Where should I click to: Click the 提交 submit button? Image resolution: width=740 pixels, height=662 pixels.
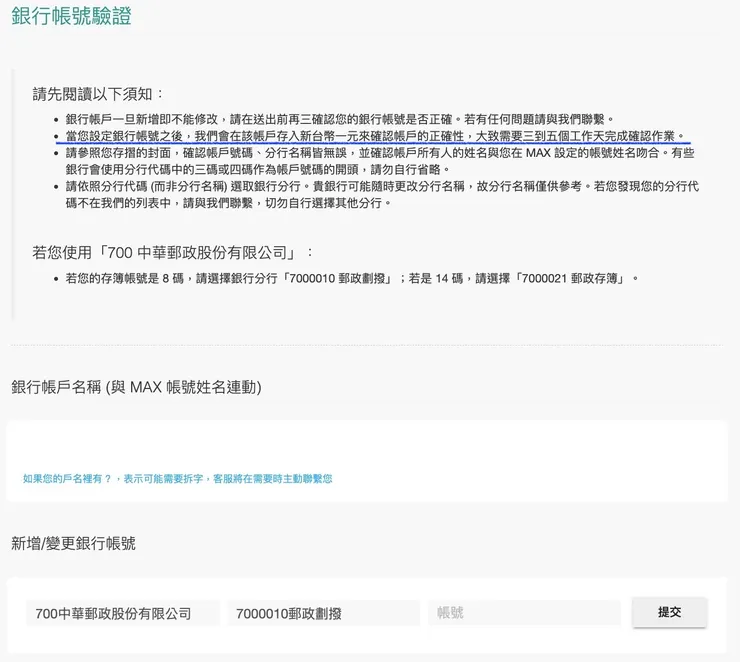tap(669, 612)
